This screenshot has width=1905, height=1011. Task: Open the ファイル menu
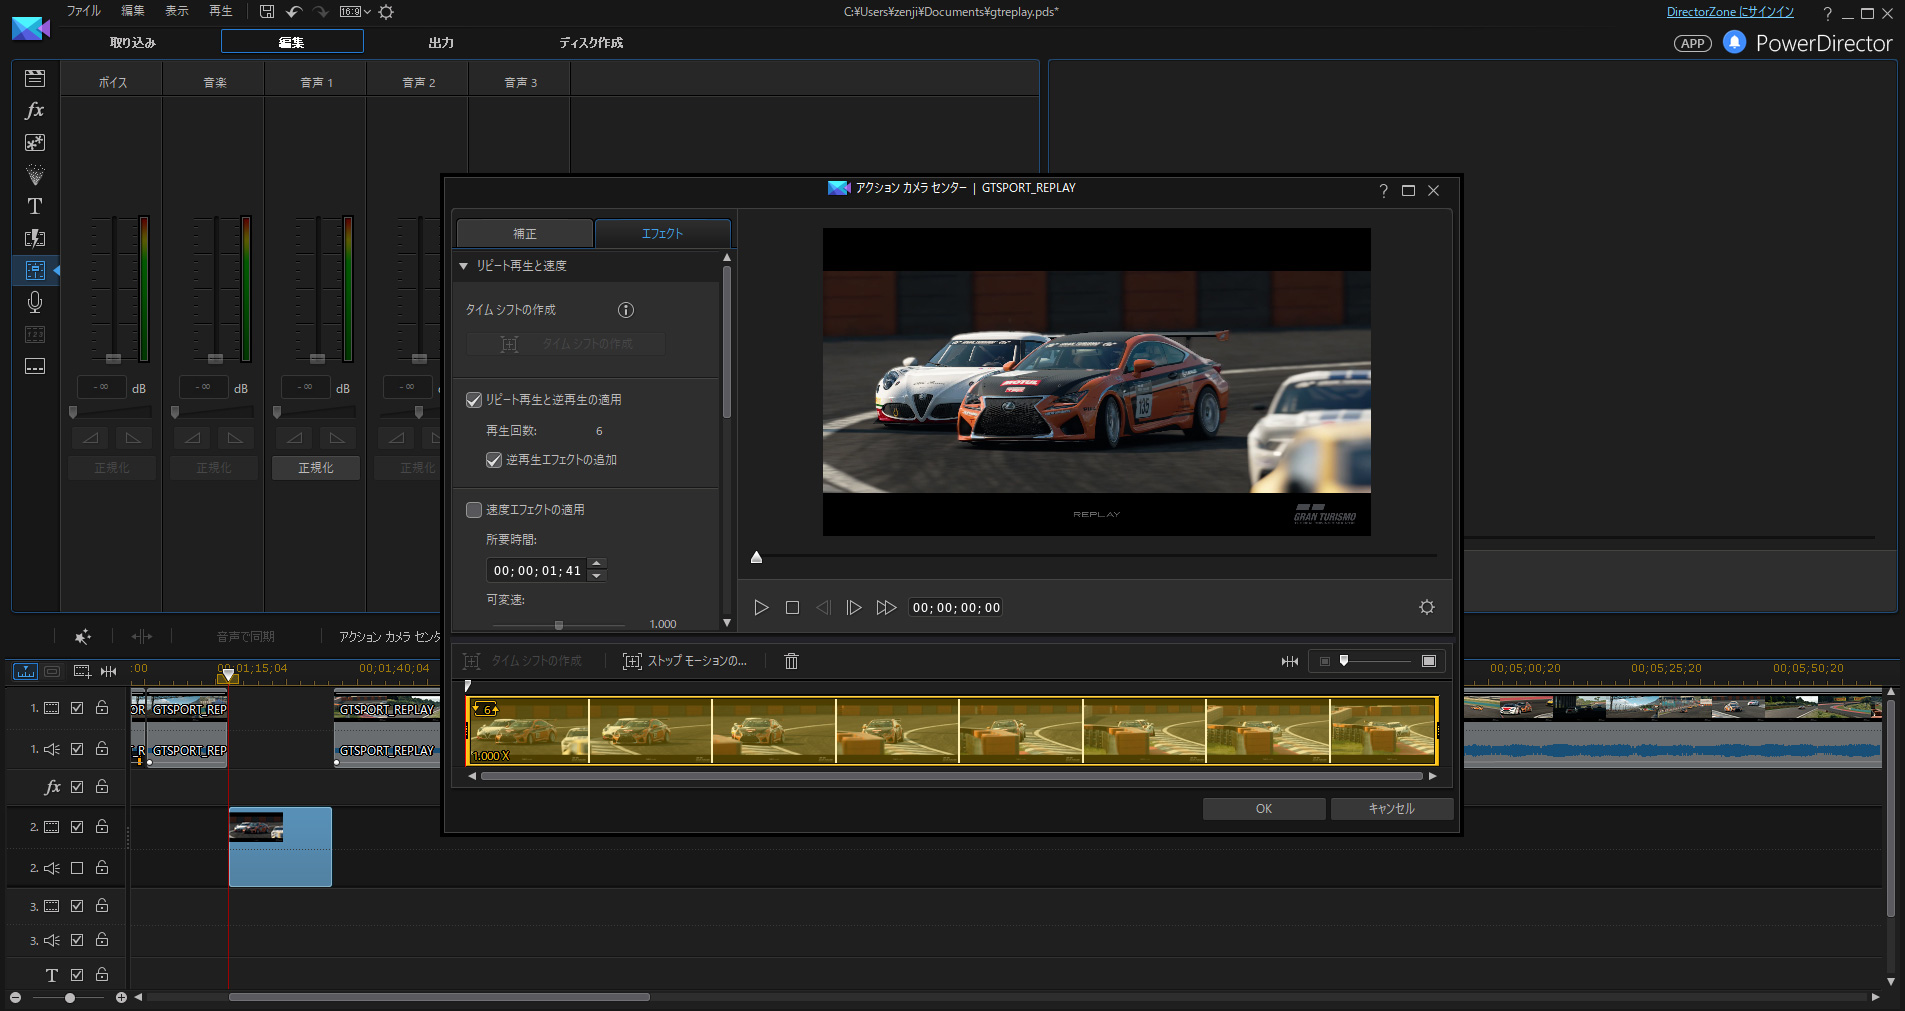83,11
